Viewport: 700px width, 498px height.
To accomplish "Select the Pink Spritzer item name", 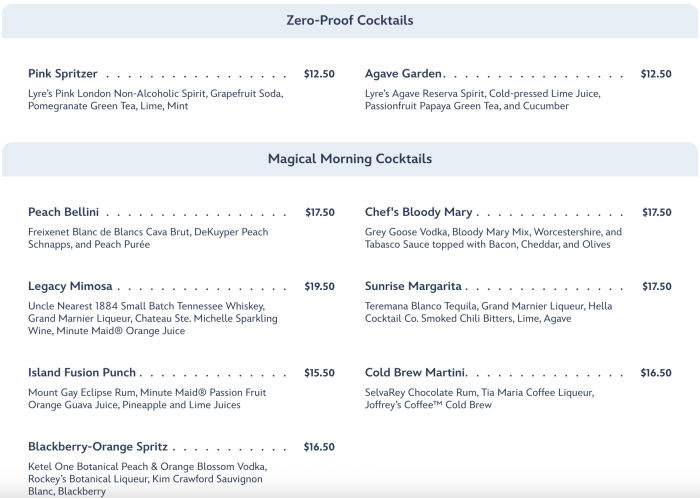I will click(x=63, y=74).
